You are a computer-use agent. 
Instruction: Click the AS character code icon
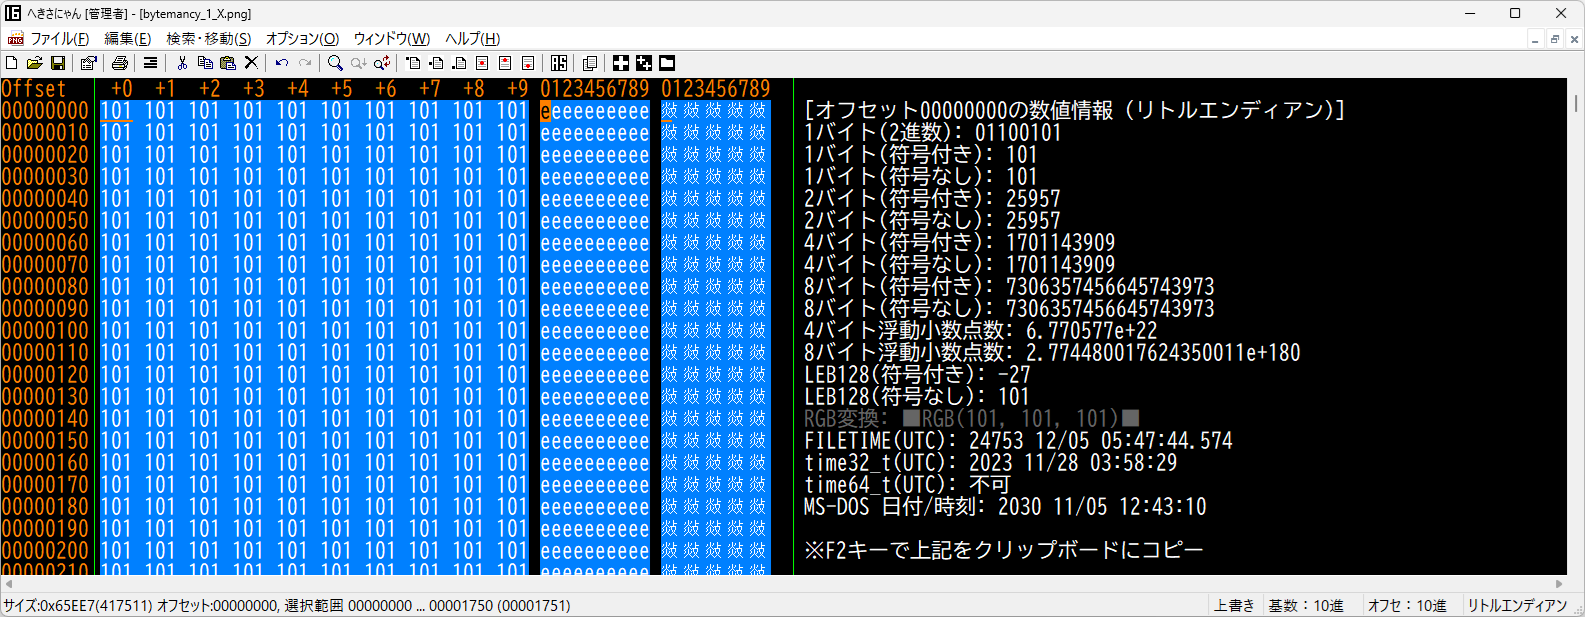tap(559, 63)
